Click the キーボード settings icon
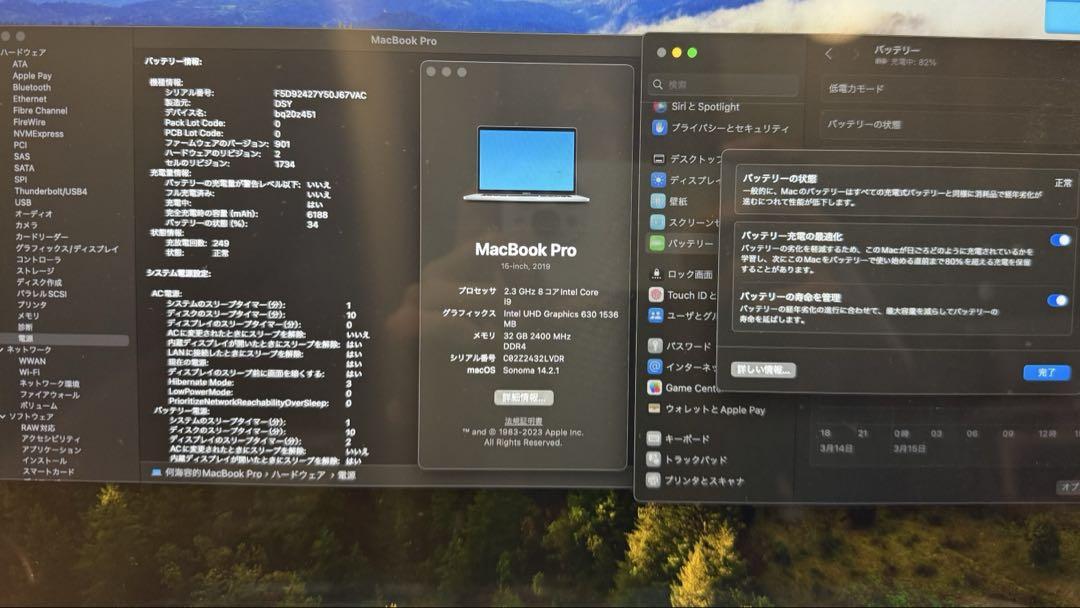Image resolution: width=1080 pixels, height=608 pixels. (654, 439)
